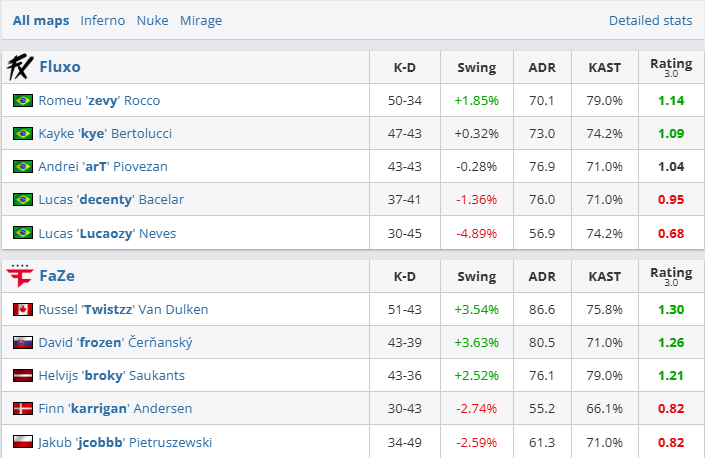
Task: Open Kayke 'kye' Bertolucci's profile
Action: click(x=112, y=133)
